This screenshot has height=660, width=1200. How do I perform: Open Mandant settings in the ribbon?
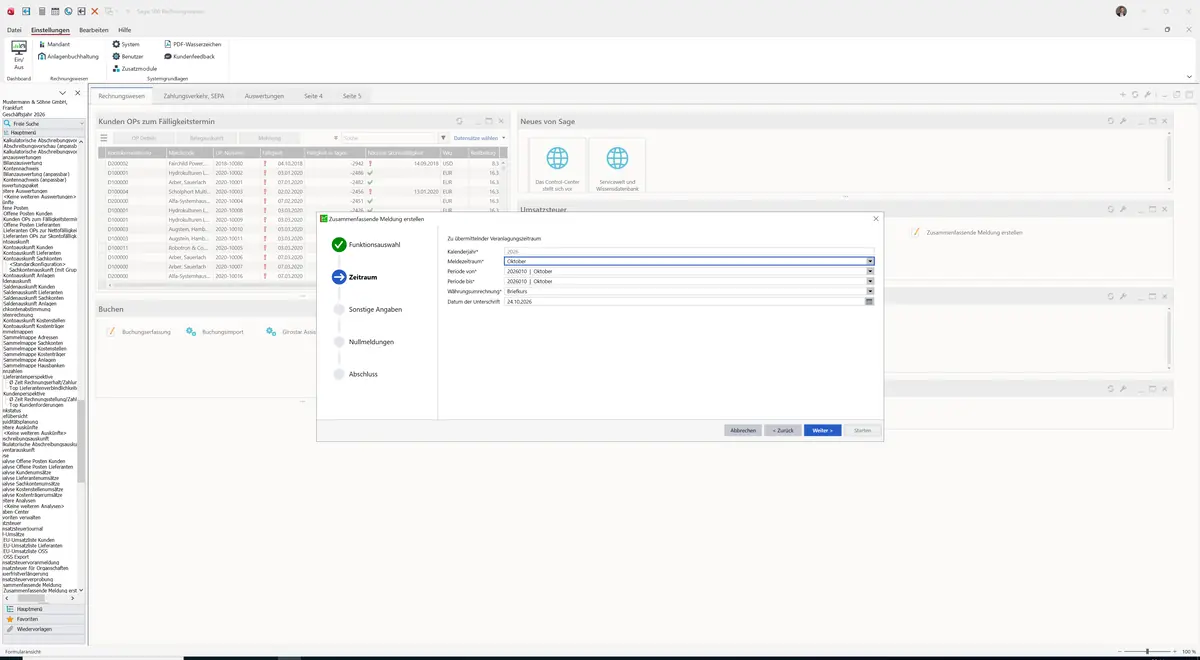53,44
